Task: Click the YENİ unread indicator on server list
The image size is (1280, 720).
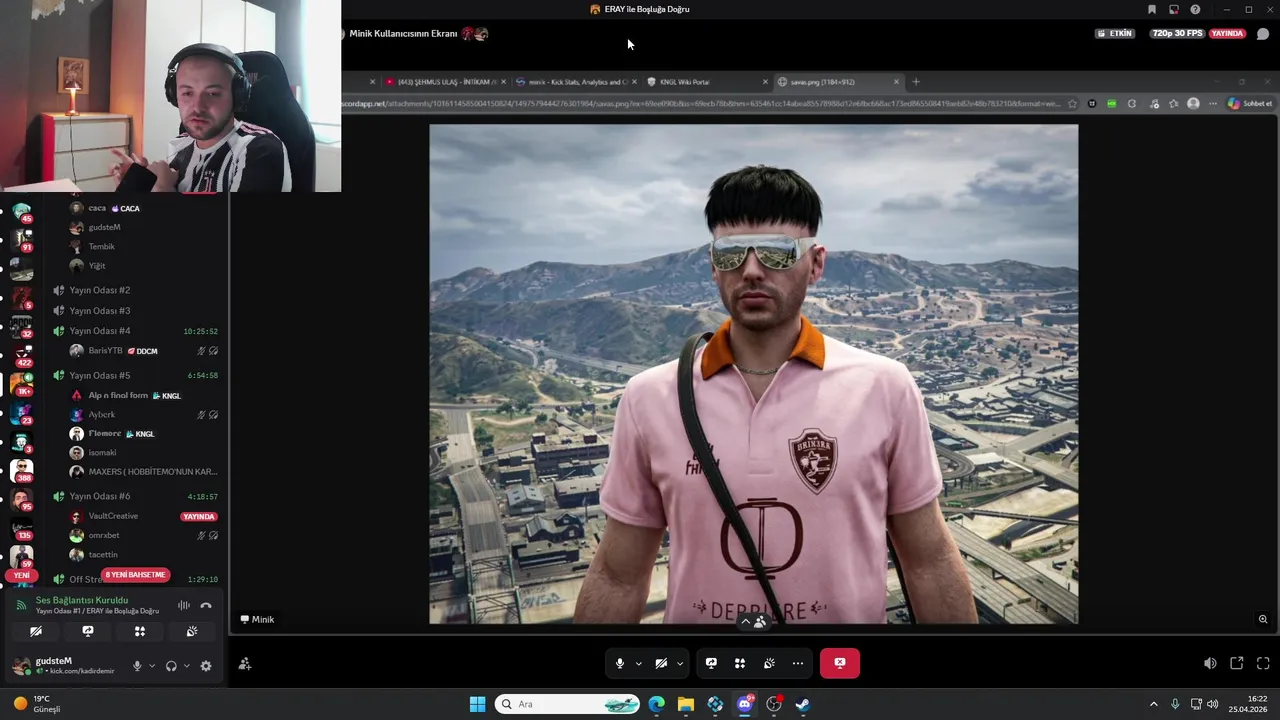Action: [21, 576]
